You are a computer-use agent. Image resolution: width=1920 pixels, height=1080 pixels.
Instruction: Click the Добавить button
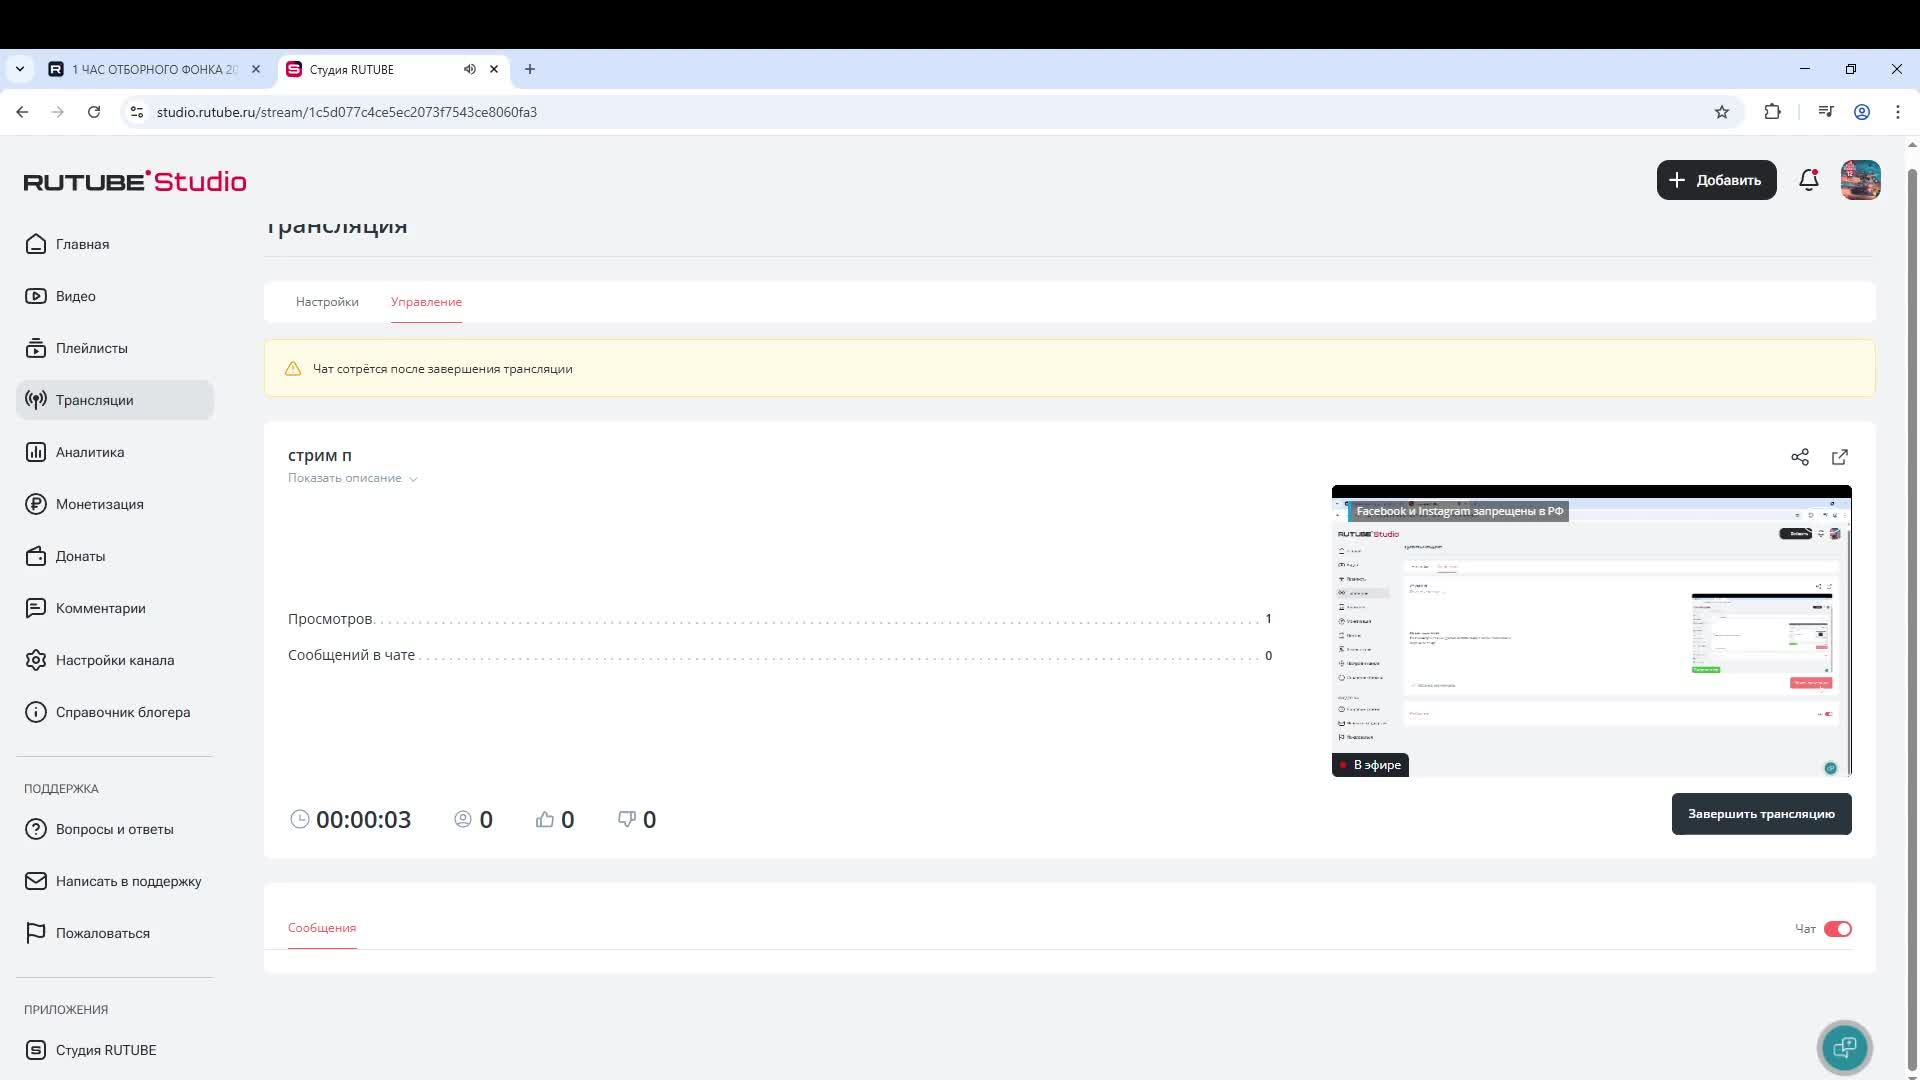(1716, 180)
